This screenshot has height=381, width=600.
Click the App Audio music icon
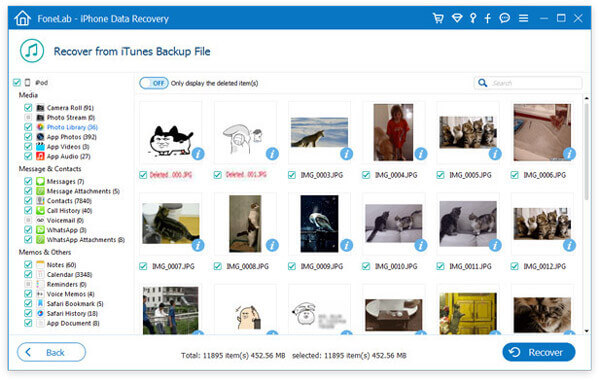pyautogui.click(x=40, y=156)
